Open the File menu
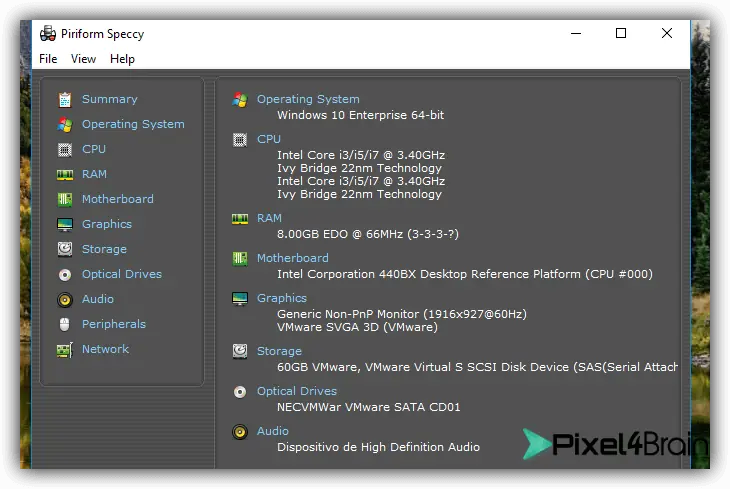The image size is (730, 489). (48, 59)
